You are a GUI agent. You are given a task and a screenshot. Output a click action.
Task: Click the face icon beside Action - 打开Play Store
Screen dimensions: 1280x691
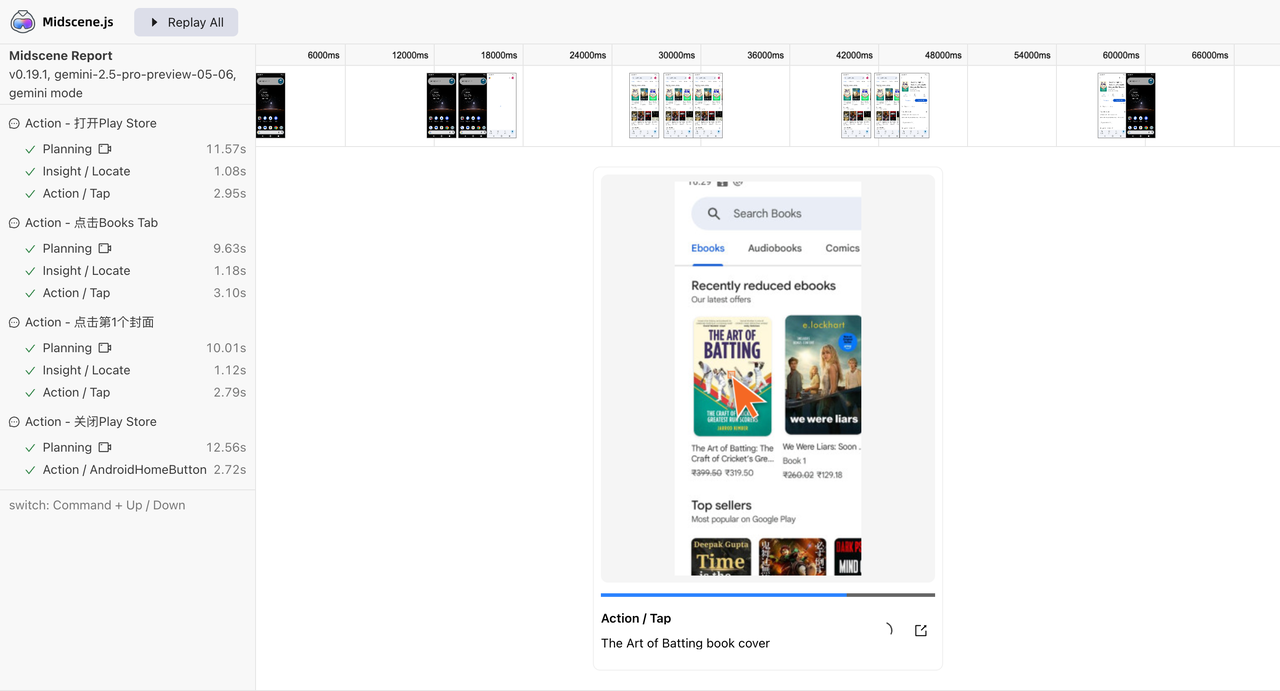14,124
